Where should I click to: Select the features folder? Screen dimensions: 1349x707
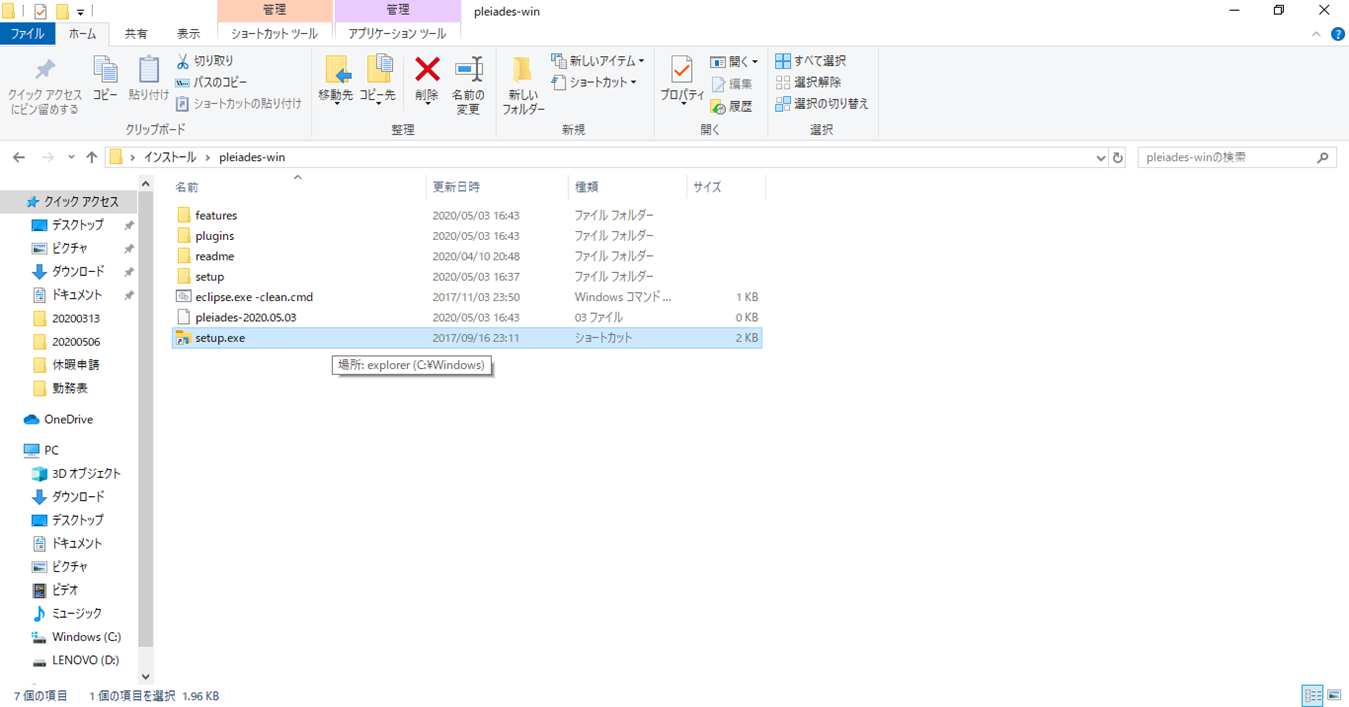pyautogui.click(x=467, y=215)
